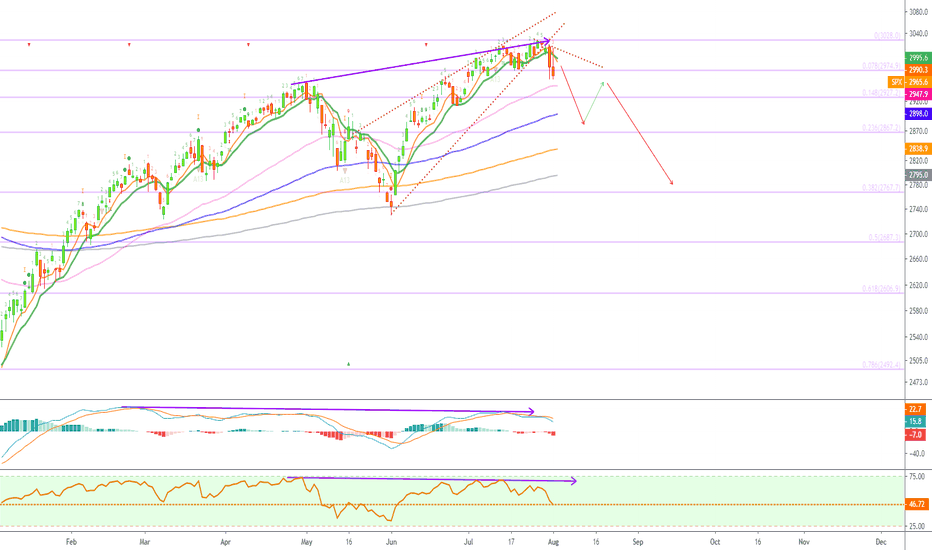Image resolution: width=932 pixels, height=550 pixels.
Task: Click the blue 2898.0 moving average label
Action: point(918,114)
